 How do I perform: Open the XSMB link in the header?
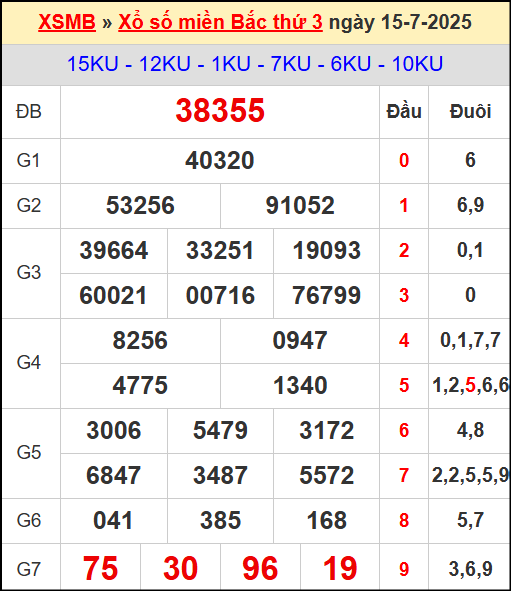(67, 22)
